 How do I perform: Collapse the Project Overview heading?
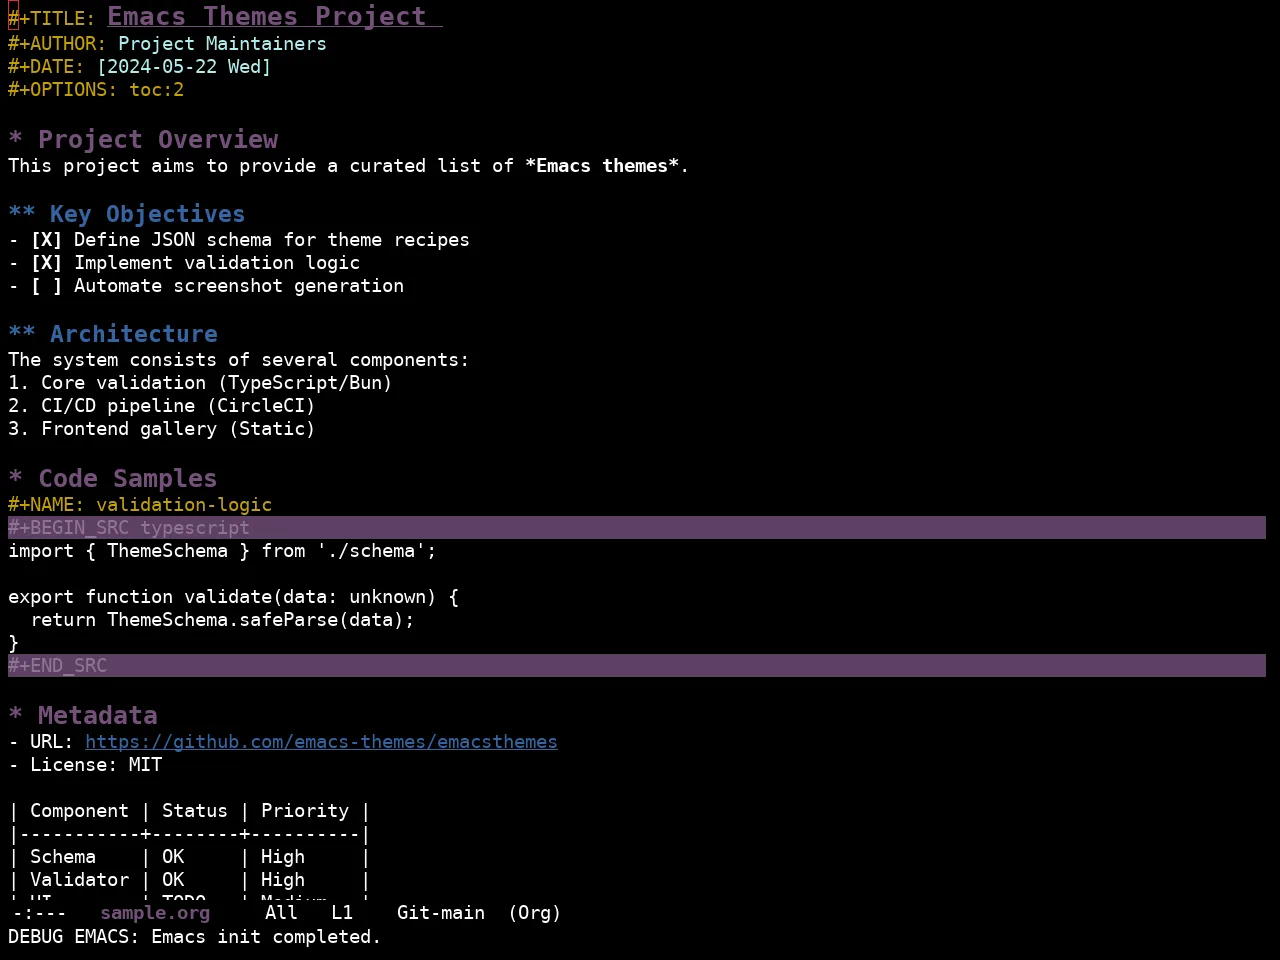click(143, 140)
